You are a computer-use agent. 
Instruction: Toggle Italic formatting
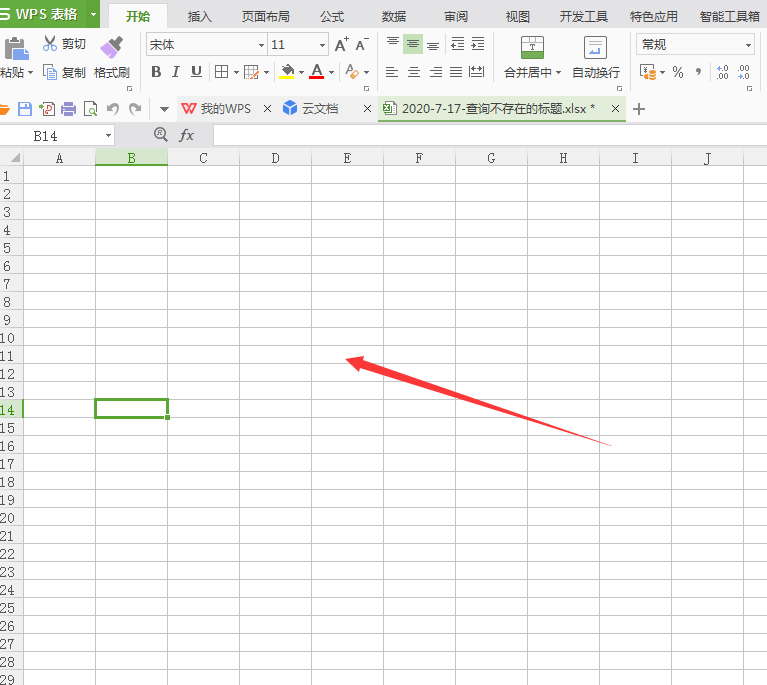point(176,72)
